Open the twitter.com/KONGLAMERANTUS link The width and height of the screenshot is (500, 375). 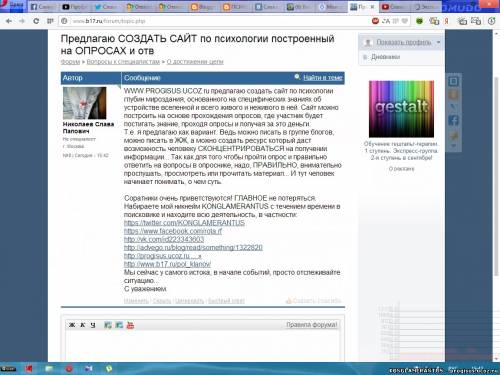click(184, 223)
